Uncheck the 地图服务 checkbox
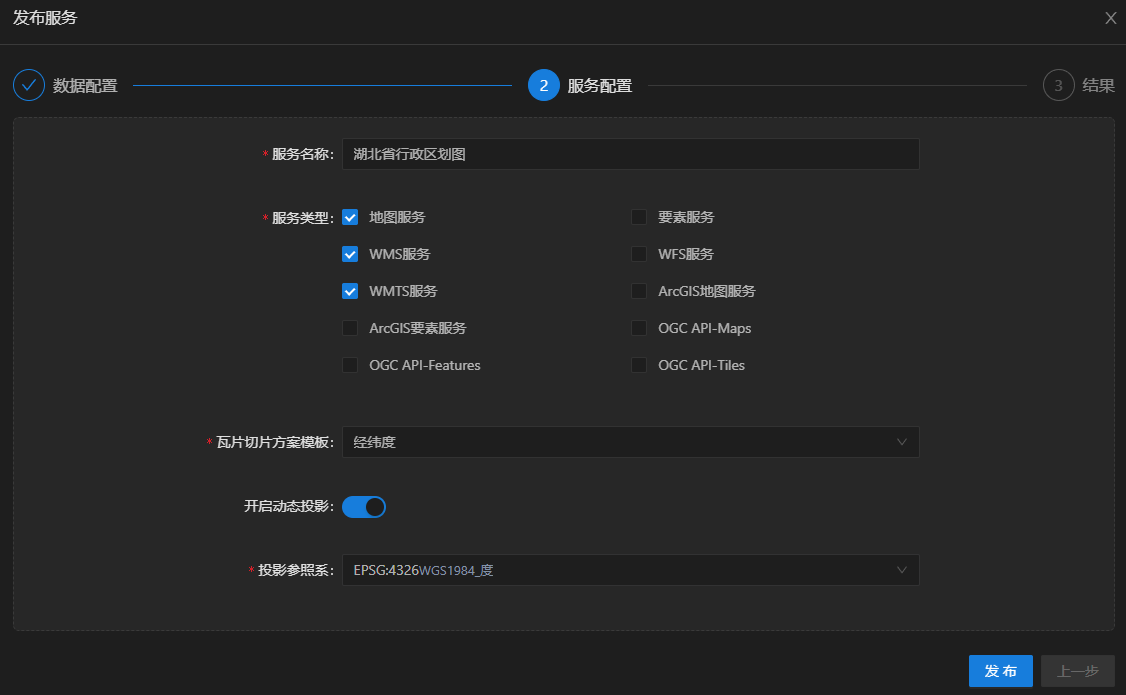 pos(350,217)
